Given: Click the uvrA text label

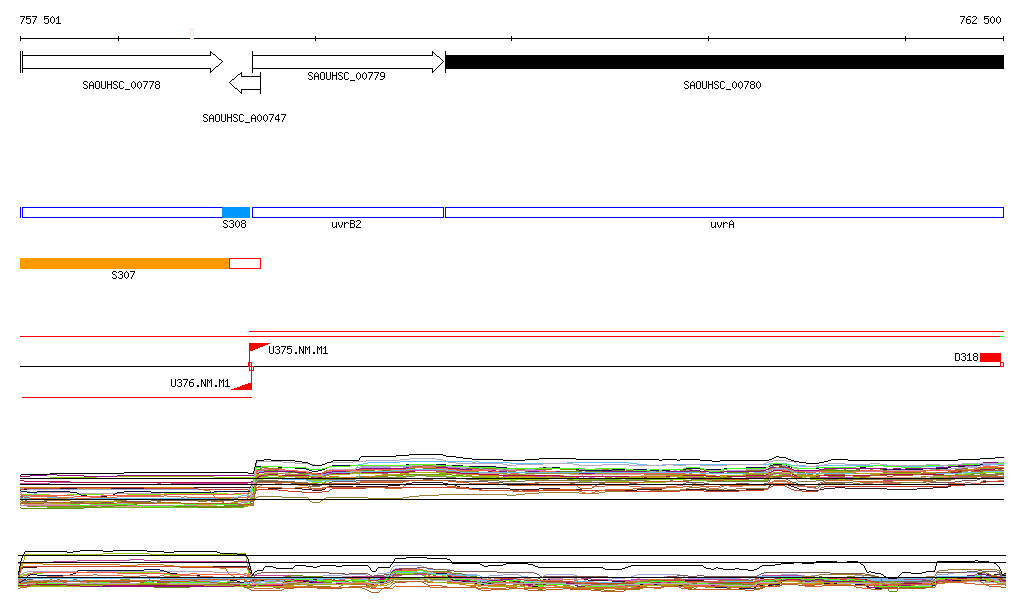Looking at the screenshot, I should pyautogui.click(x=722, y=225).
